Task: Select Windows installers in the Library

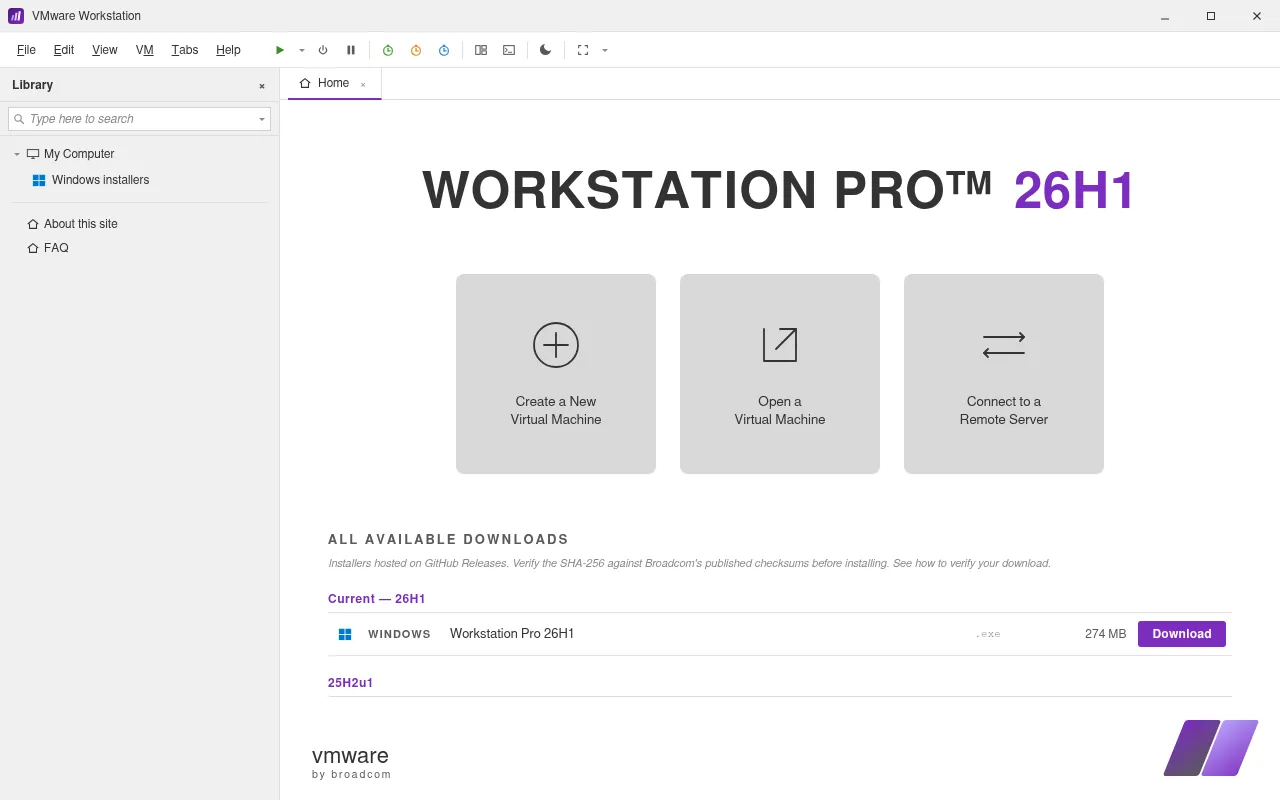Action: (x=100, y=180)
